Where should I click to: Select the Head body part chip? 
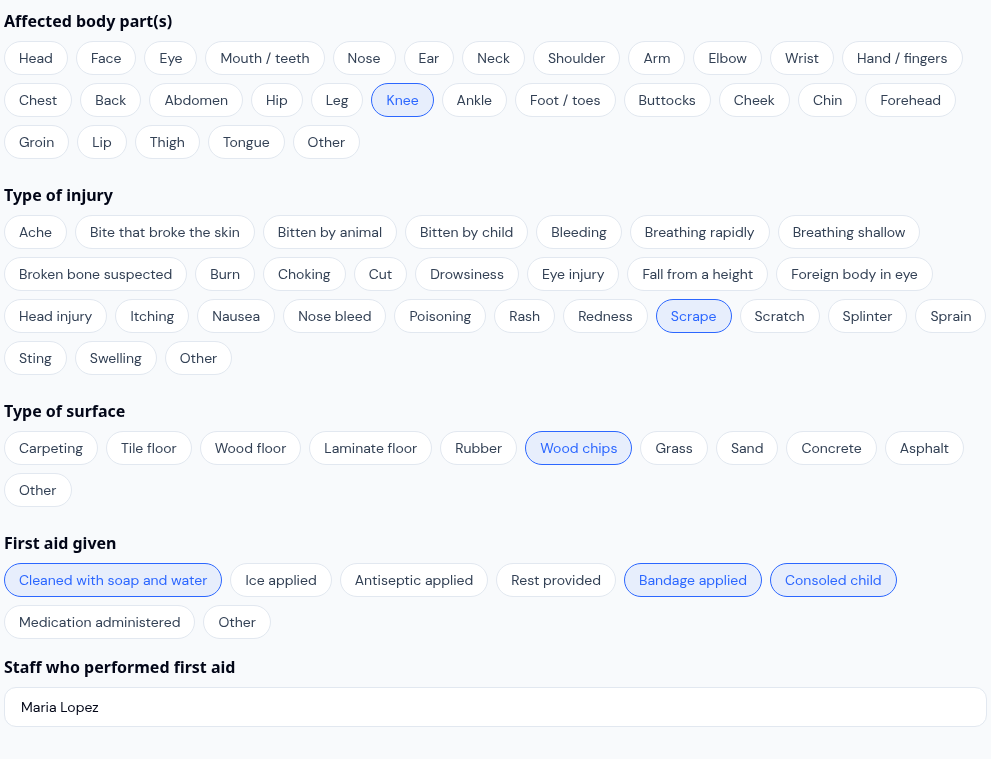click(35, 58)
